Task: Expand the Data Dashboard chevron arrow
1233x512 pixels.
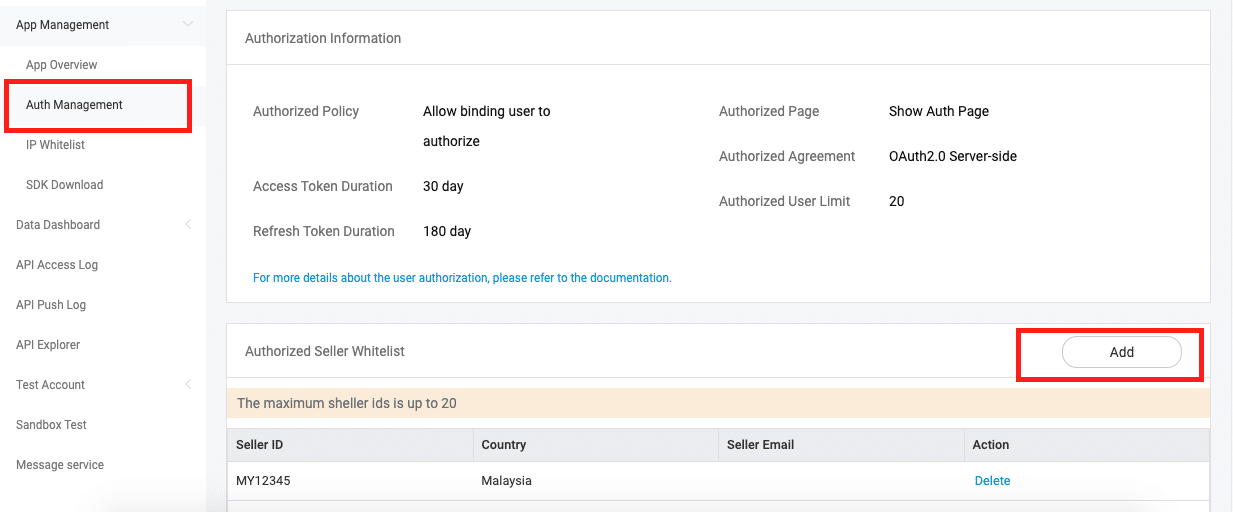Action: (x=188, y=225)
